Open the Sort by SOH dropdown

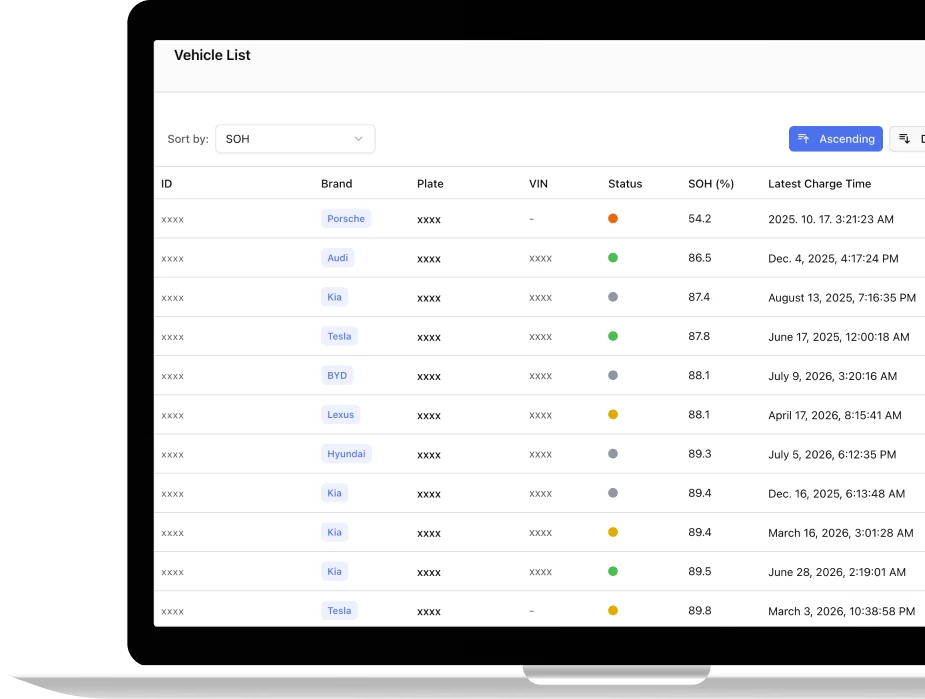click(x=295, y=139)
